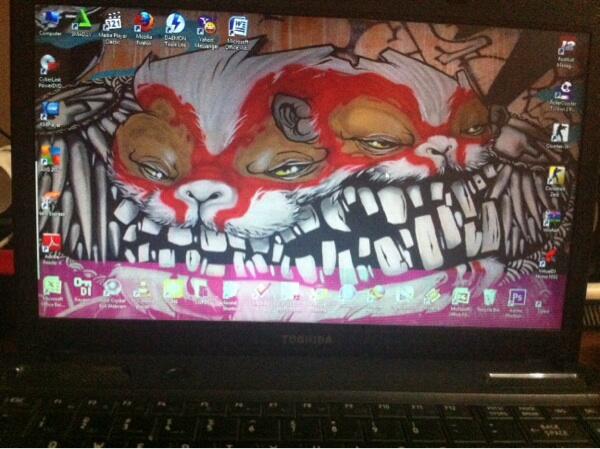Open the magnifier disc shortcut in bottom row
600x449 pixels.
click(112, 294)
